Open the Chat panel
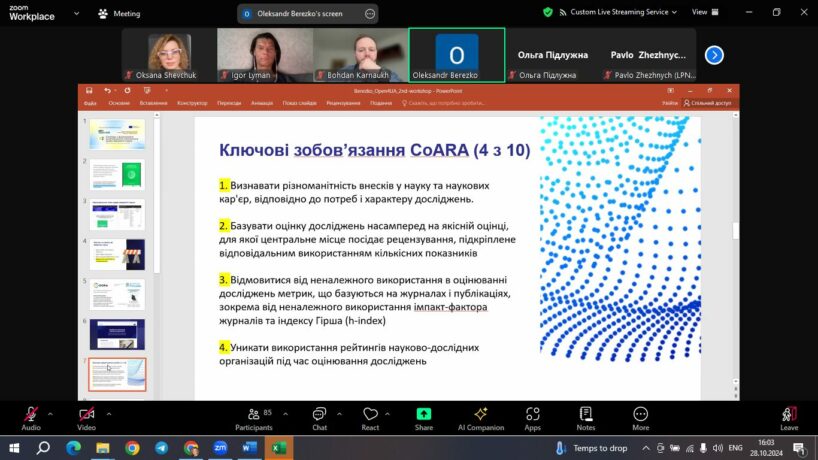The width and height of the screenshot is (818, 460). coord(319,416)
